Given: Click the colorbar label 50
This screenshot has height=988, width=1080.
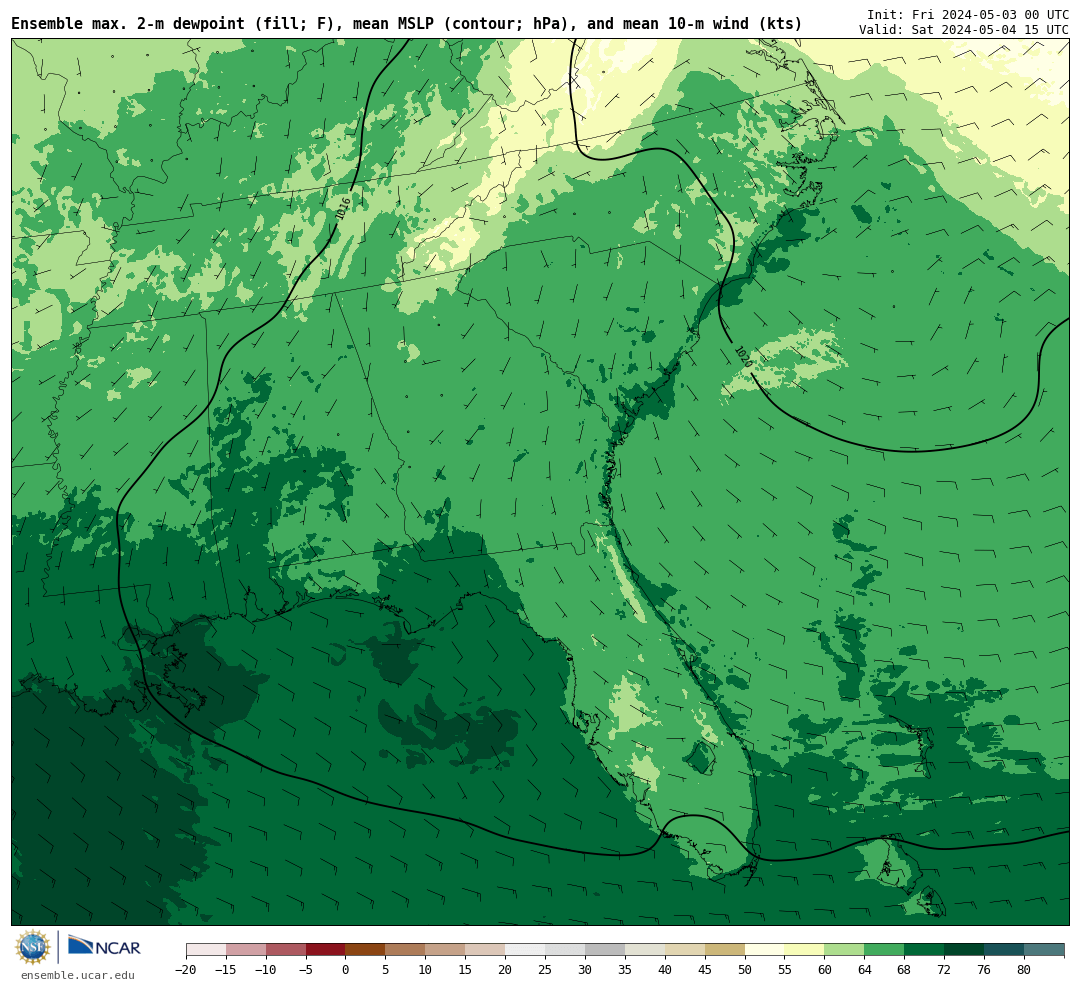Looking at the screenshot, I should click(x=745, y=970).
